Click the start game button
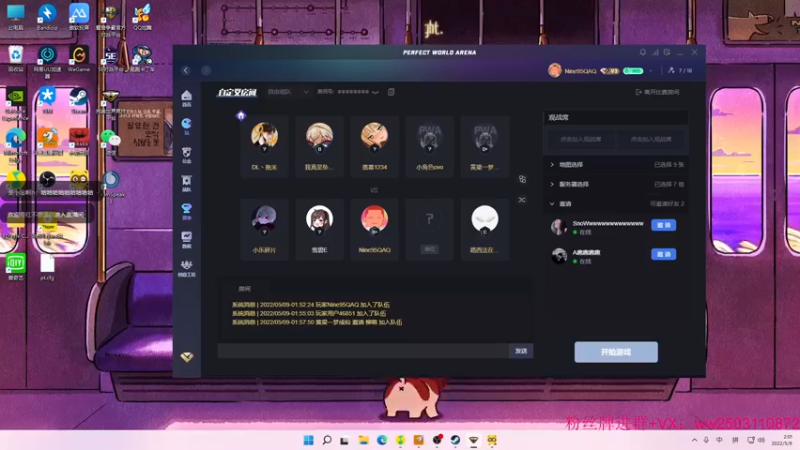The image size is (800, 450). pyautogui.click(x=616, y=352)
